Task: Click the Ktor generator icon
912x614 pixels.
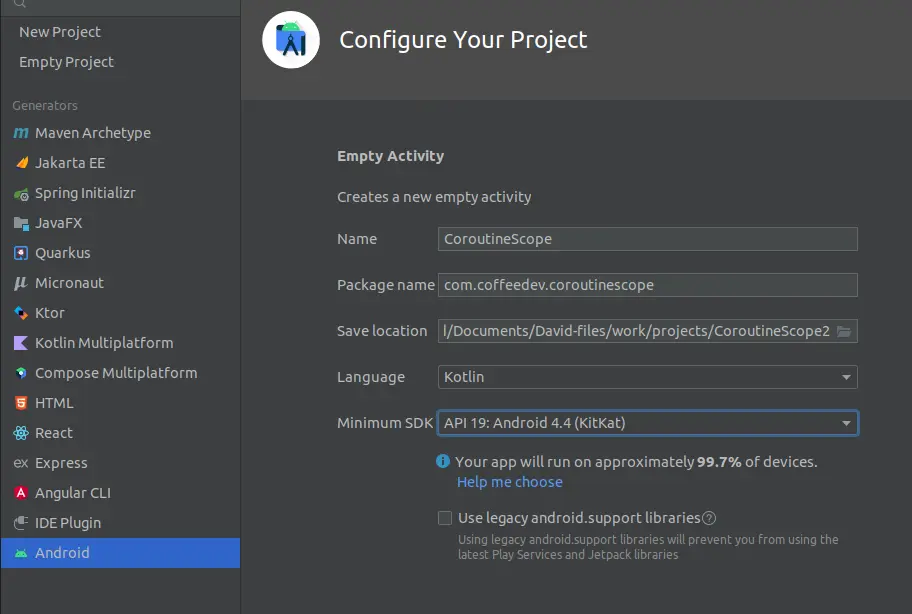Action: click(21, 313)
